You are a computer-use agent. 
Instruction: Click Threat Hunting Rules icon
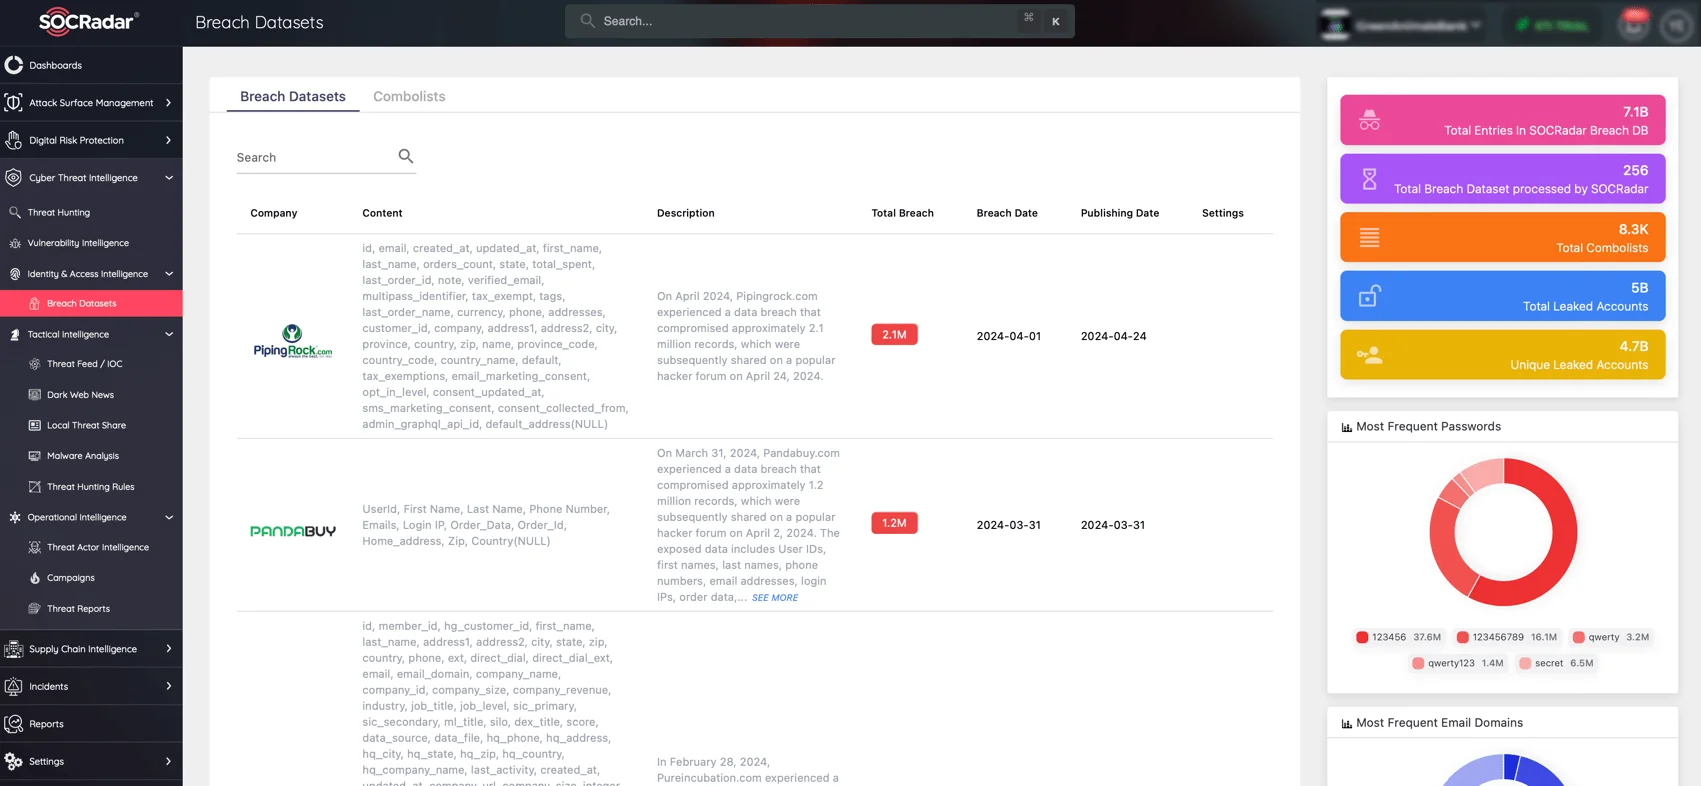35,487
